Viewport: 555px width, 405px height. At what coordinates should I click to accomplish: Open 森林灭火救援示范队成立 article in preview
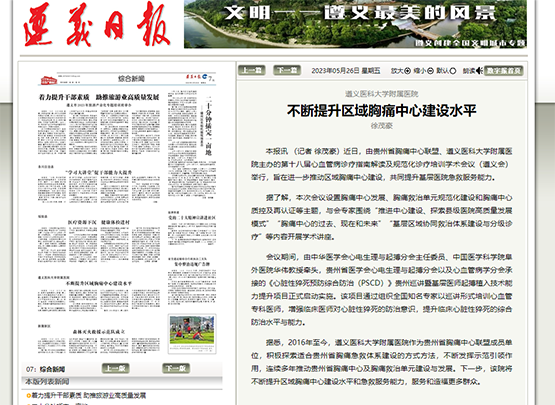99,332
